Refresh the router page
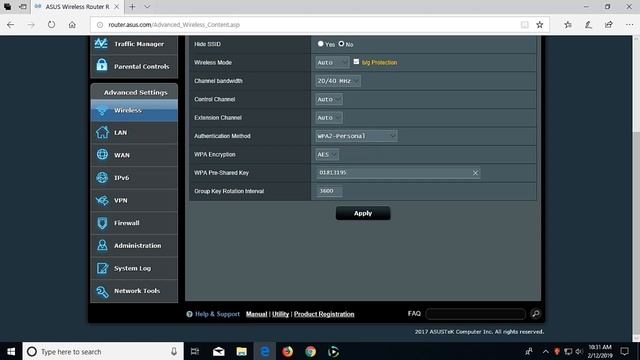Viewport: 640px width, 360px height. (x=51, y=25)
